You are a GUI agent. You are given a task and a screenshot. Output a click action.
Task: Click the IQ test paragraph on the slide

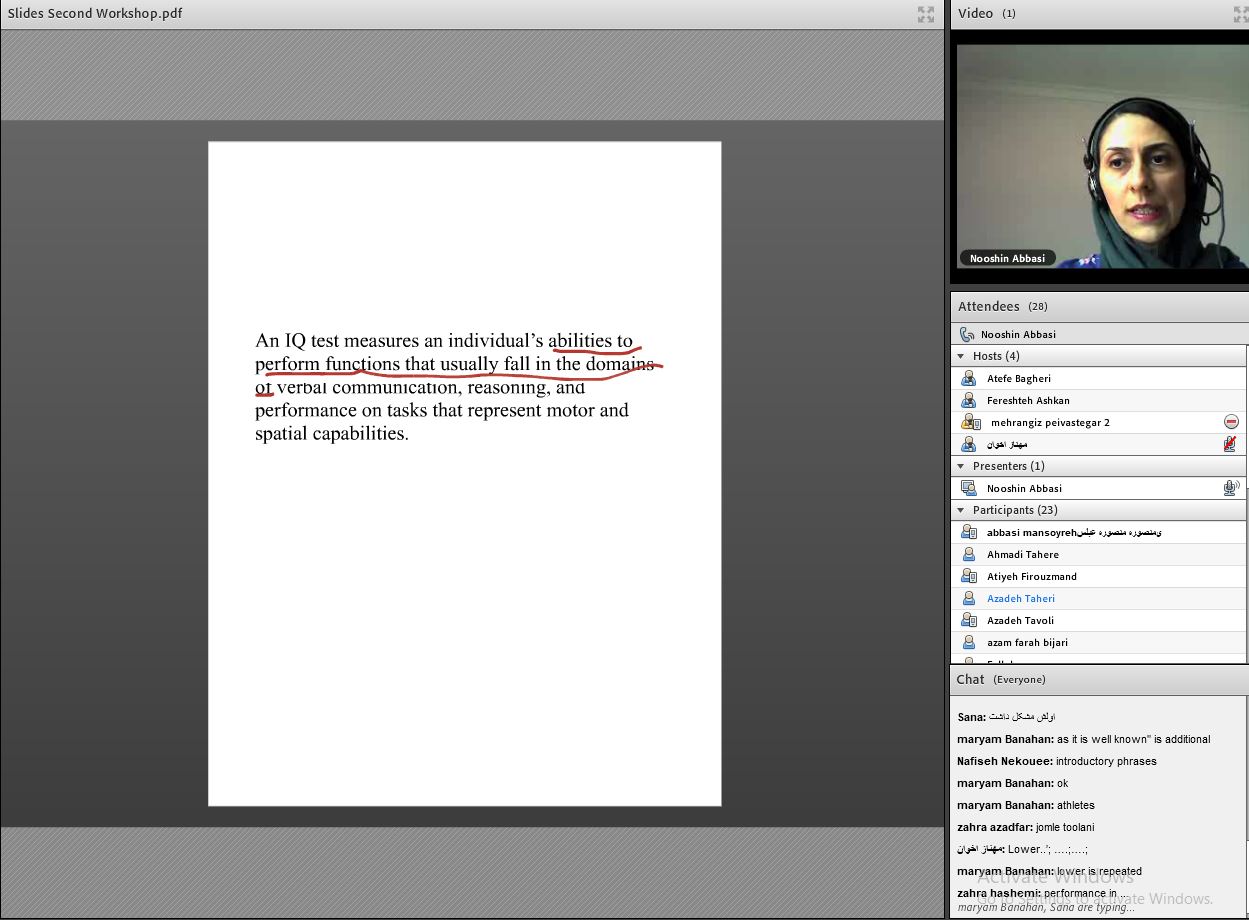[455, 387]
